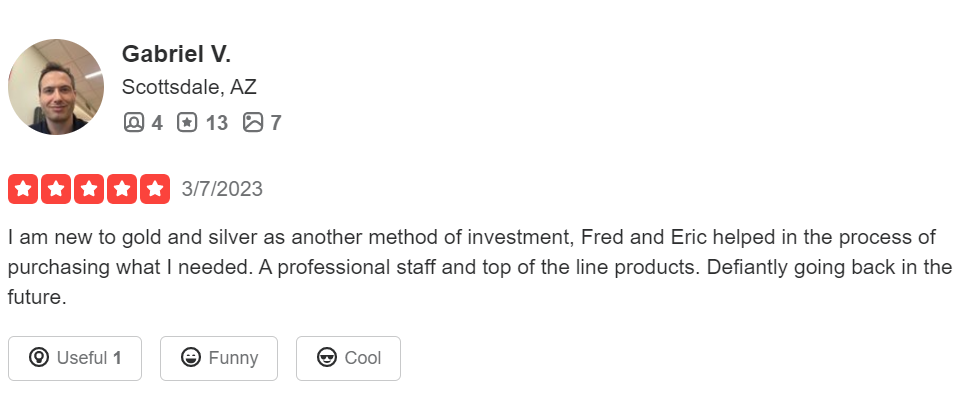Select the fifth red rating star
Viewport: 971px width, 393px height.
(x=155, y=189)
